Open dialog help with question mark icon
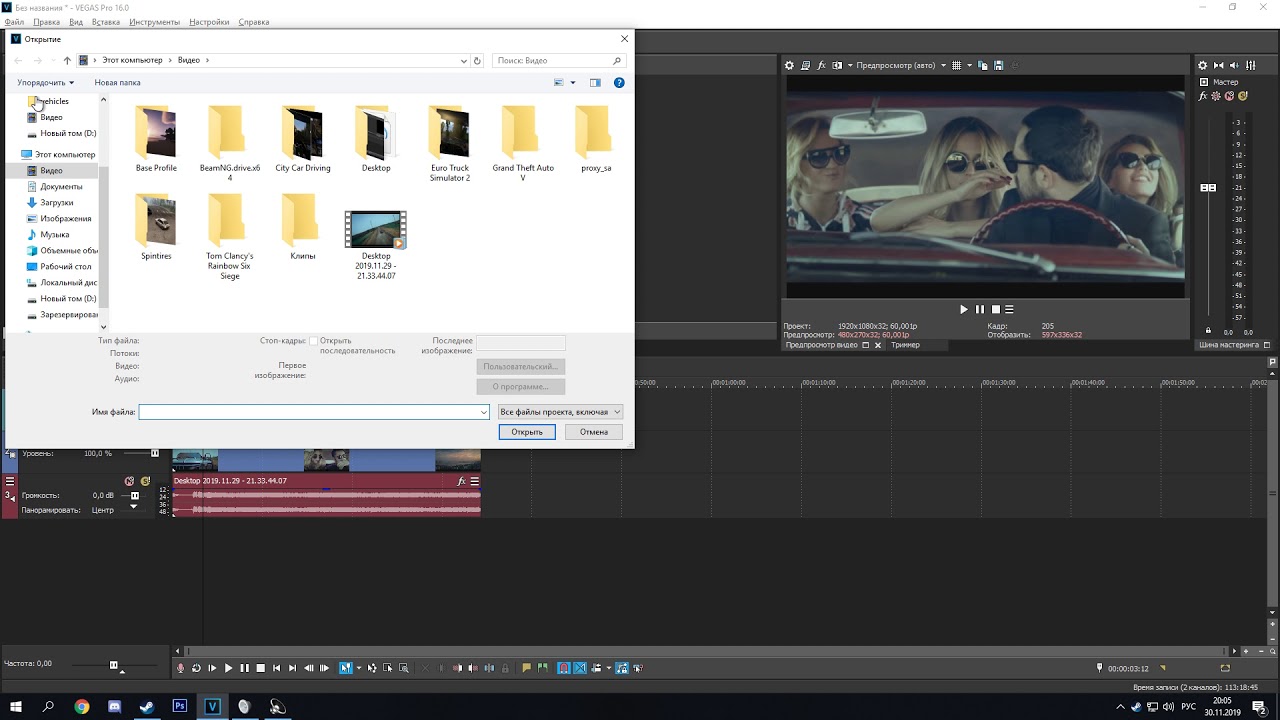This screenshot has height=720, width=1280. coord(619,83)
